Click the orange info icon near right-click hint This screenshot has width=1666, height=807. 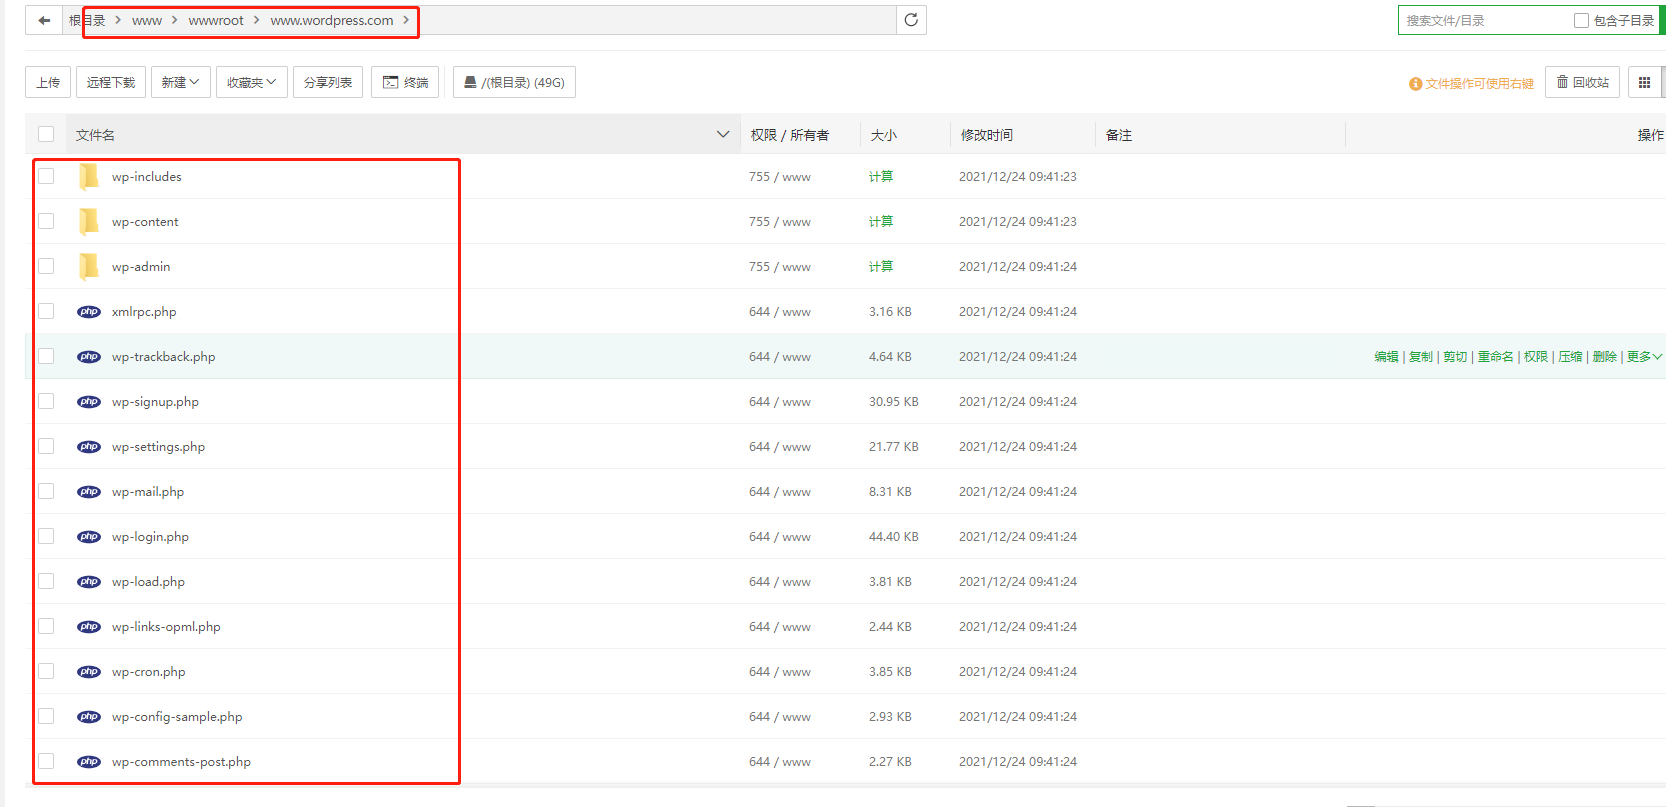tap(1415, 84)
